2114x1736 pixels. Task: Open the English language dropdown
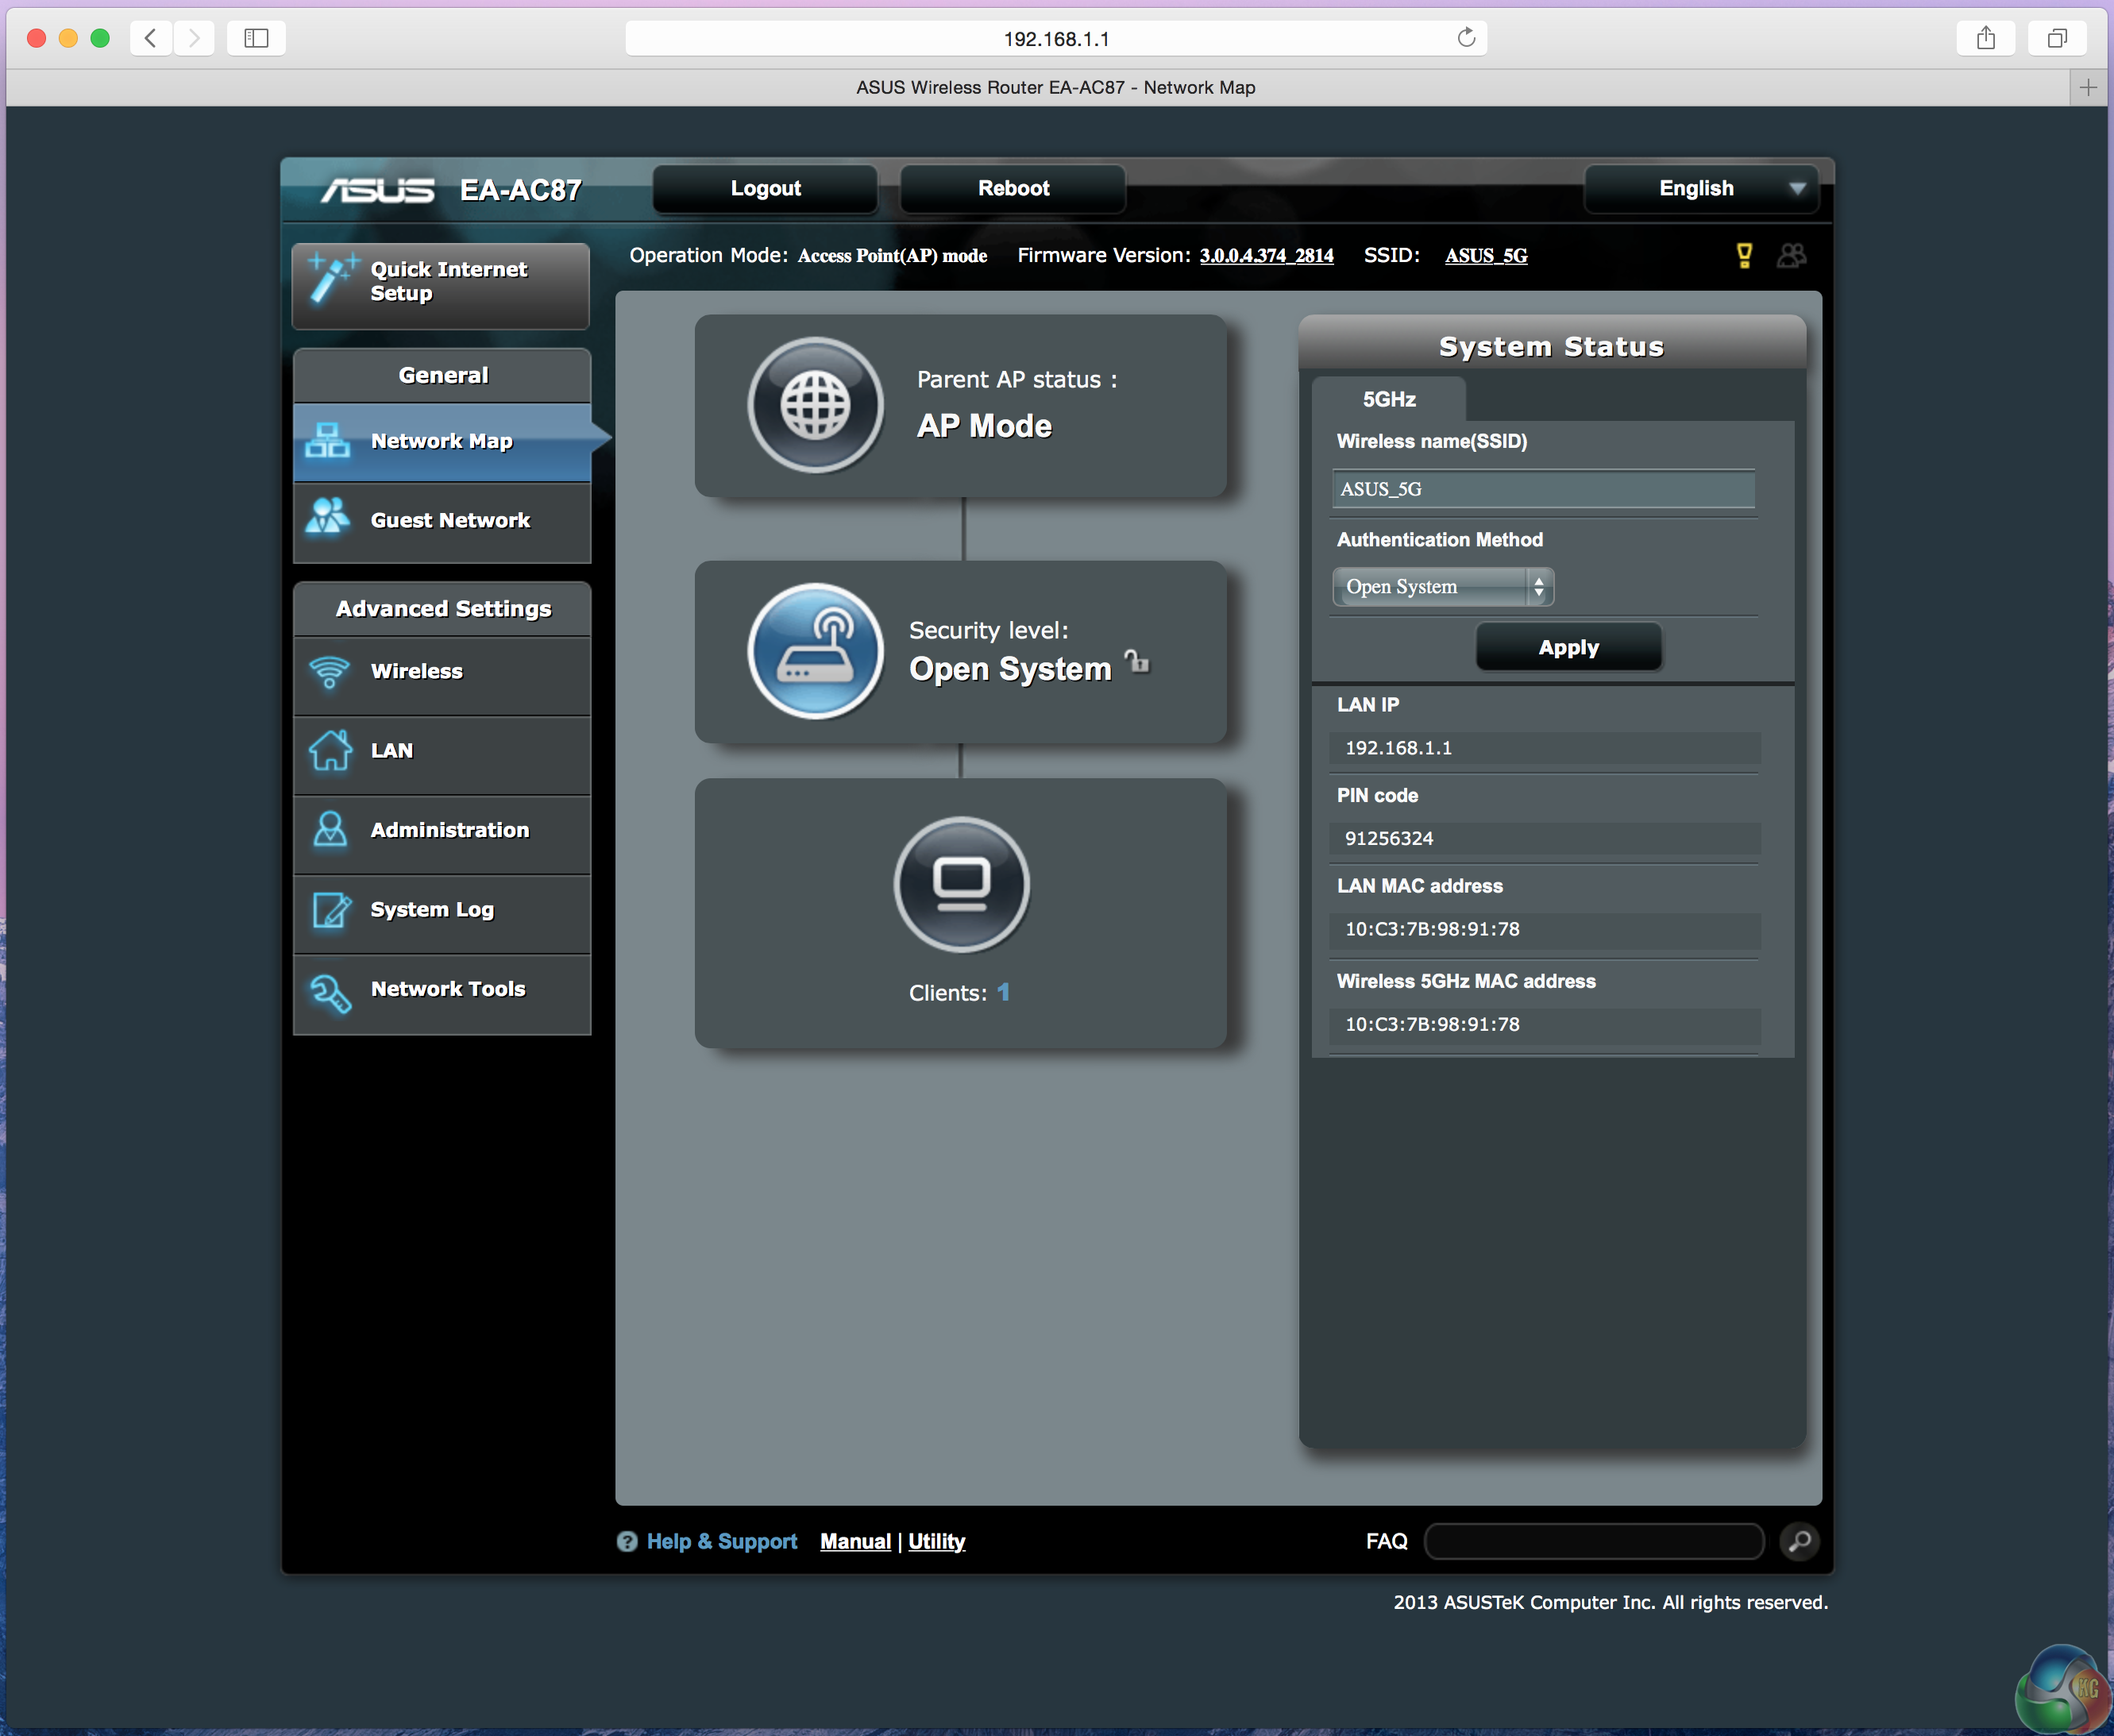1702,188
